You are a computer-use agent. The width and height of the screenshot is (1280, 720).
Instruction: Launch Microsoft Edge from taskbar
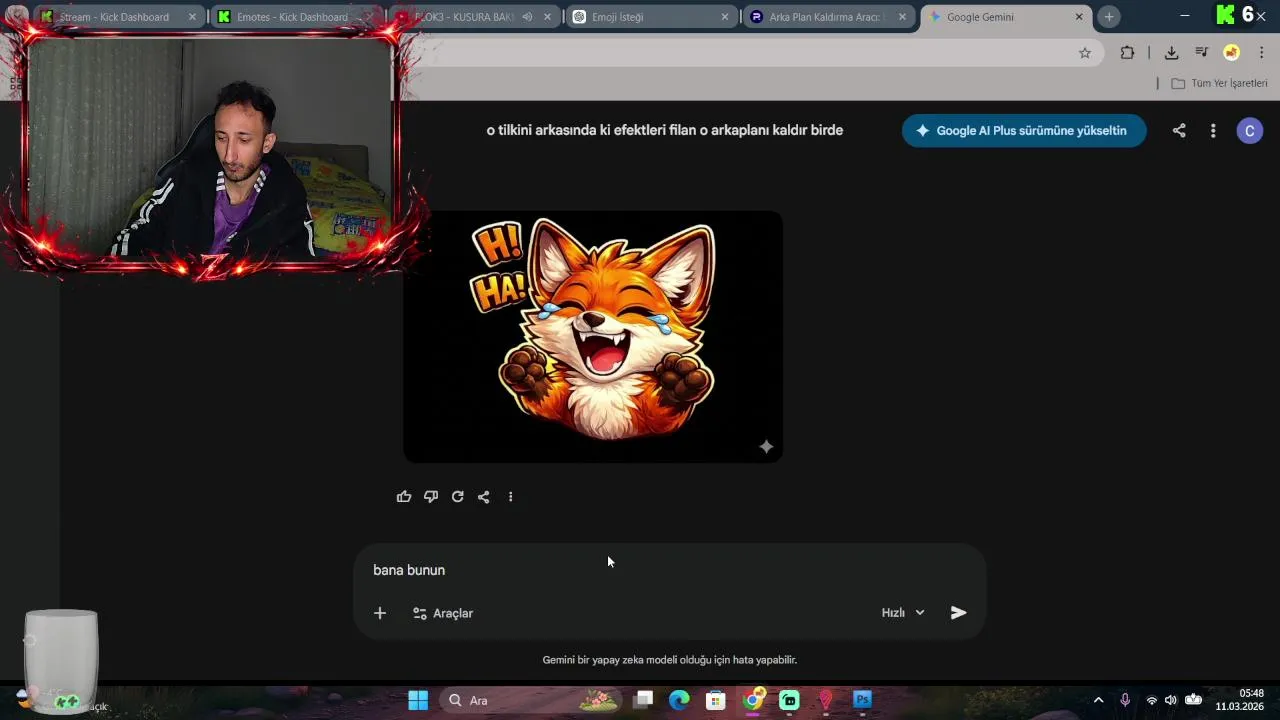point(679,700)
